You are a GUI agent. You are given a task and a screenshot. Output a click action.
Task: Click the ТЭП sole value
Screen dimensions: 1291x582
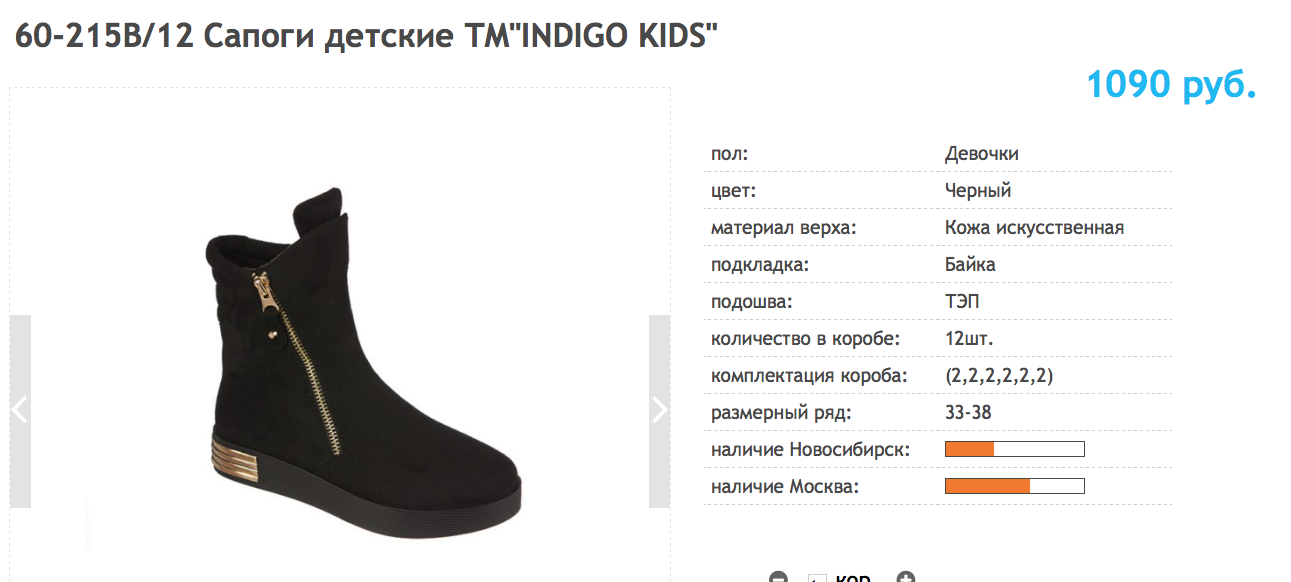click(x=964, y=301)
